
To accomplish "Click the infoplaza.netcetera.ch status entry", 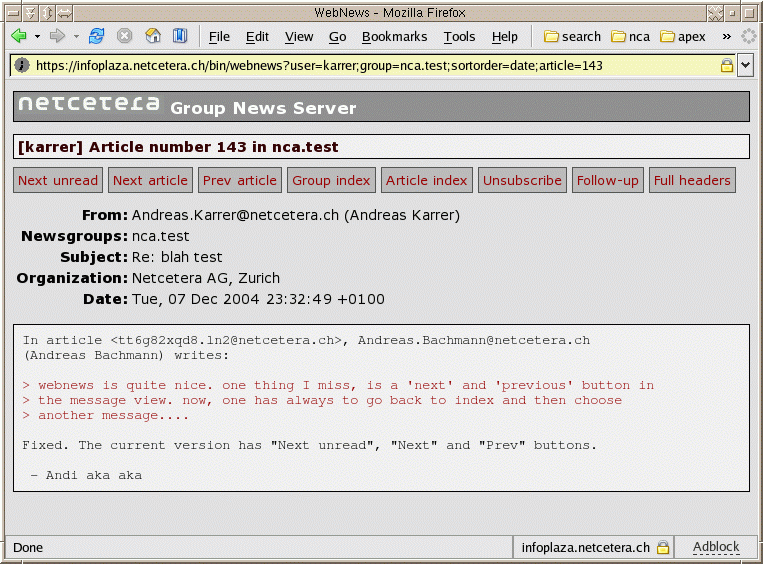I will (x=585, y=547).
